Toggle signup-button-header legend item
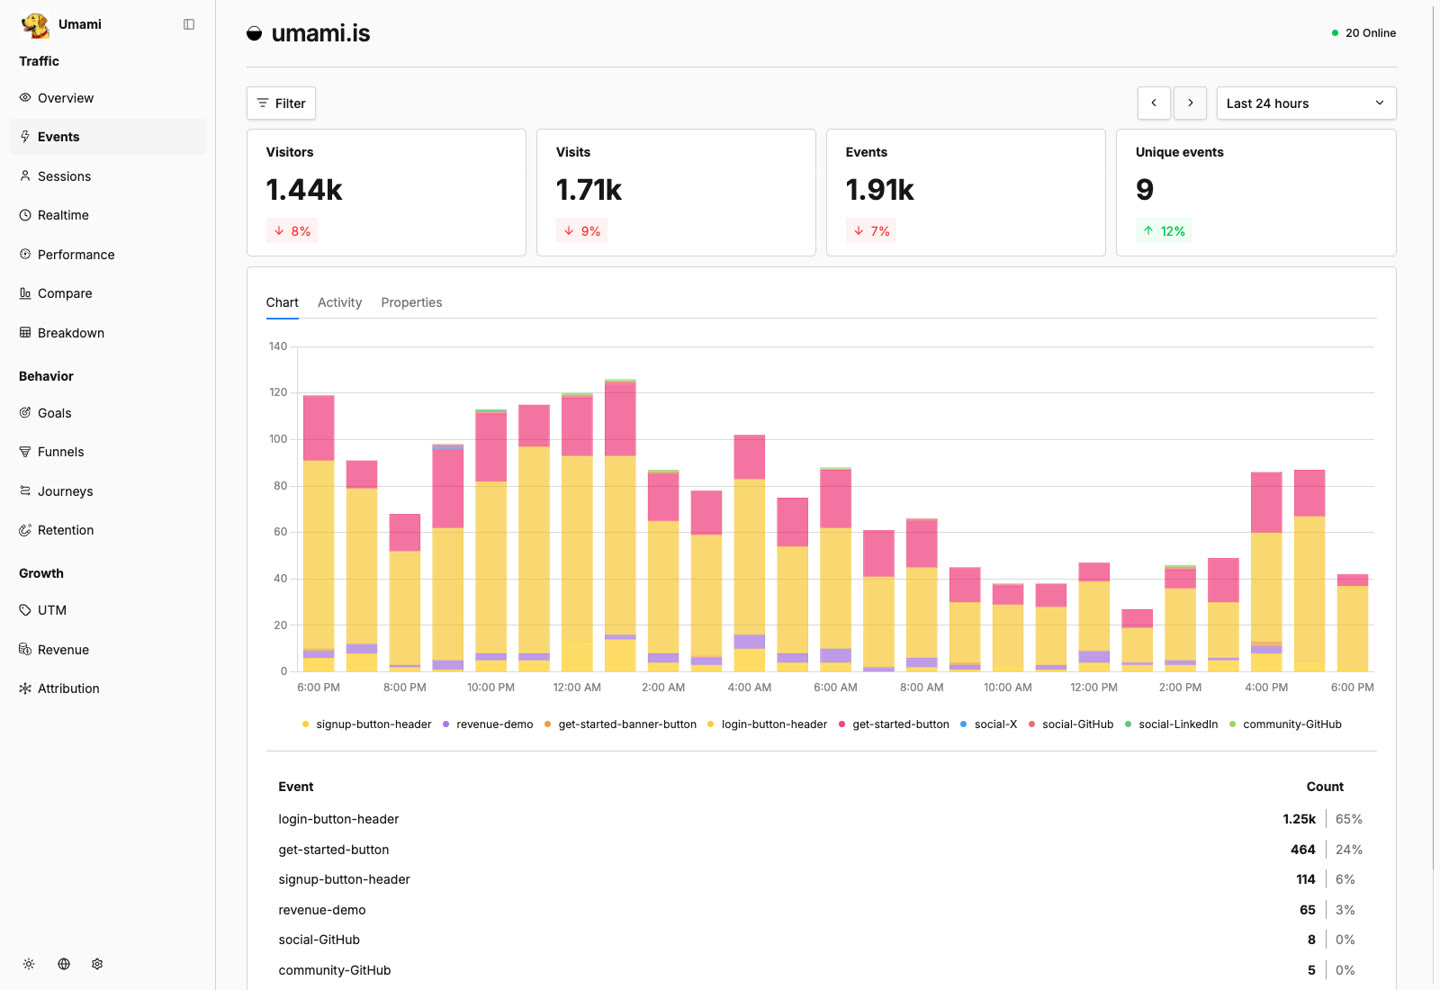The width and height of the screenshot is (1440, 990). (x=366, y=724)
